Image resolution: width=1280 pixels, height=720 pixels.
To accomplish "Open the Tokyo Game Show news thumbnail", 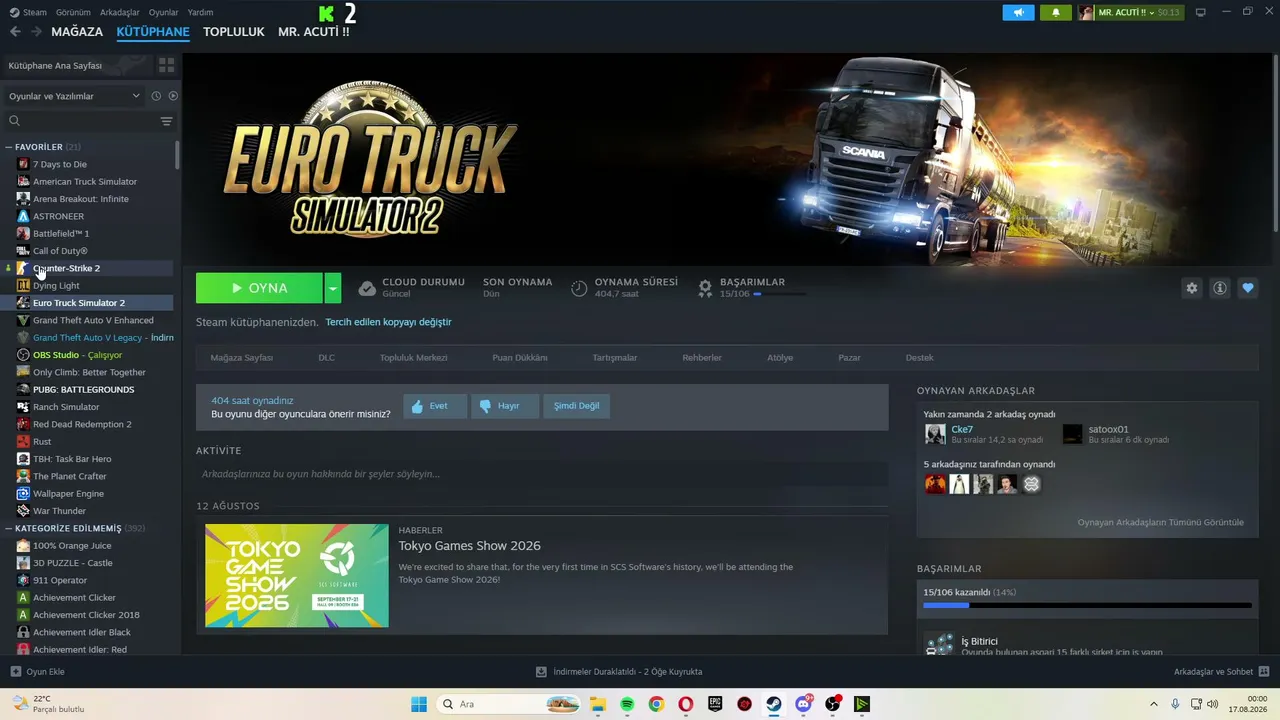I will (x=297, y=576).
